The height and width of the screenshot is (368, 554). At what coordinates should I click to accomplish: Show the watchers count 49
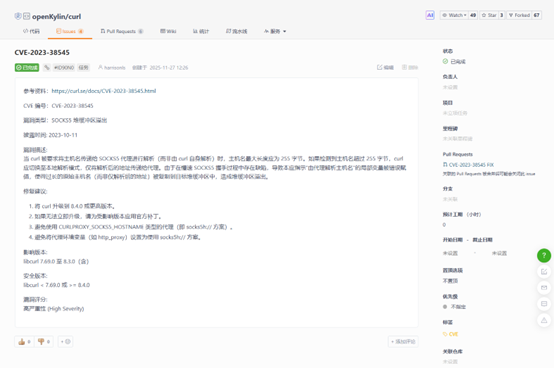click(473, 15)
